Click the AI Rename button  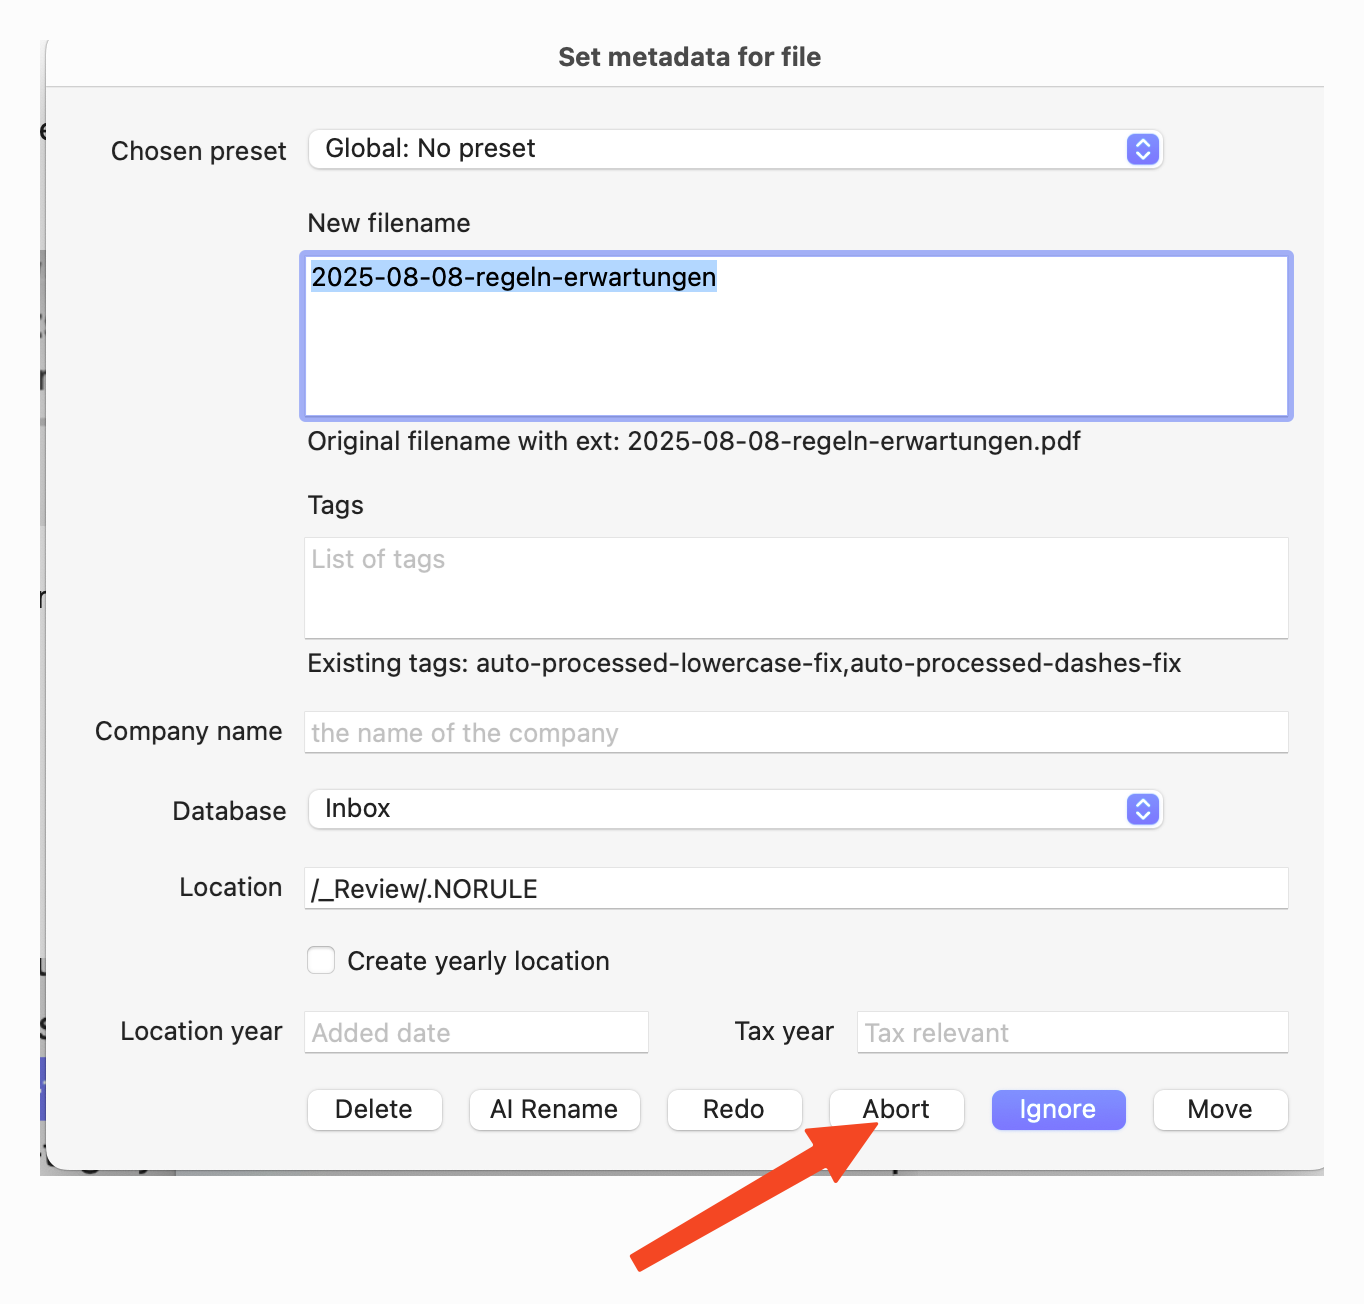pos(554,1109)
